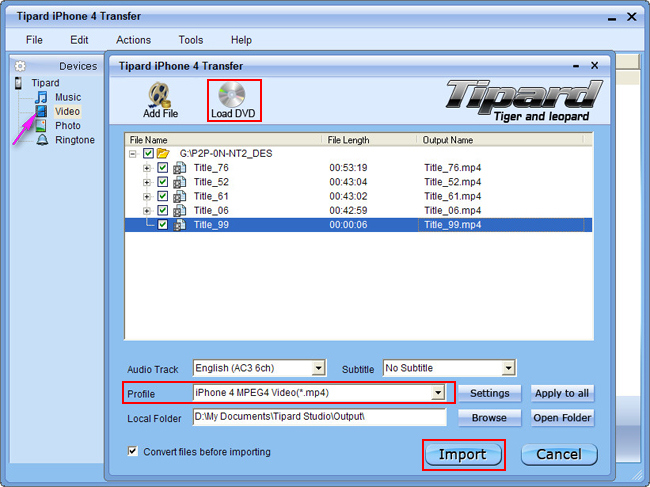
Task: Open the Profile dropdown arrow
Action: click(x=438, y=393)
